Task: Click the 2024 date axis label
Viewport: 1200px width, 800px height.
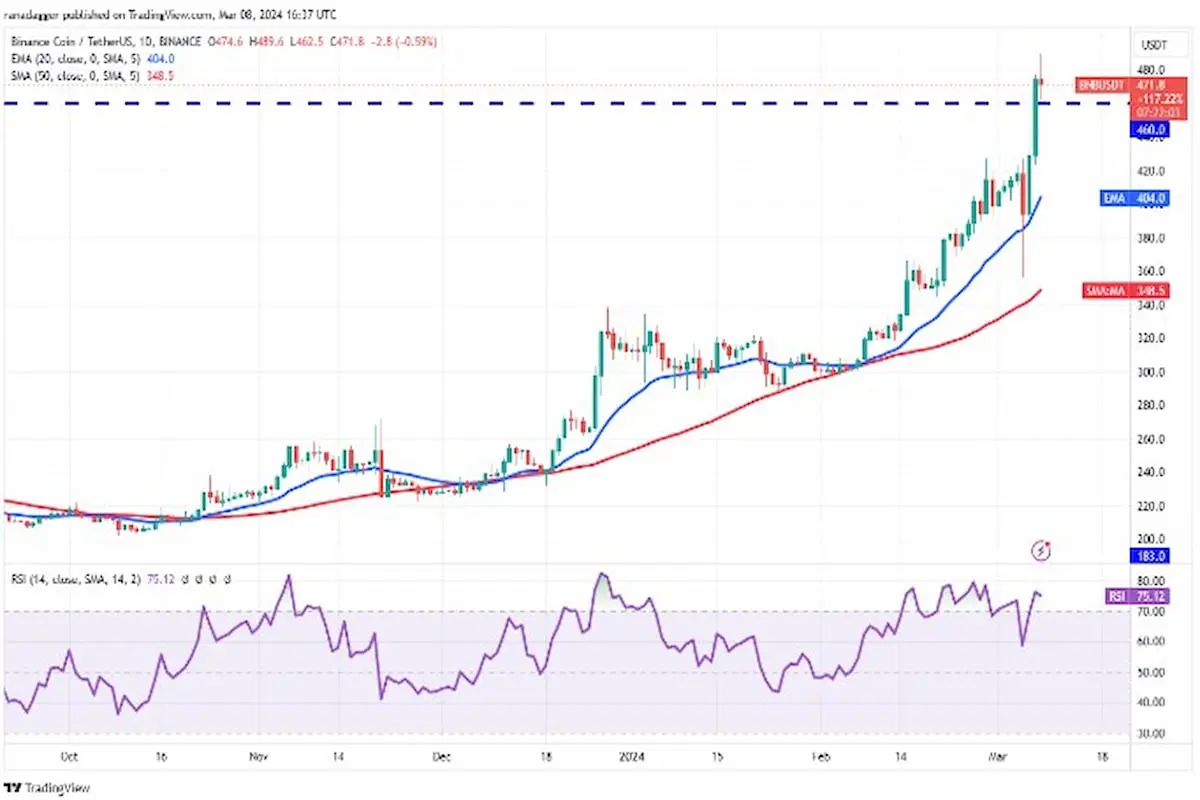Action: pos(632,758)
